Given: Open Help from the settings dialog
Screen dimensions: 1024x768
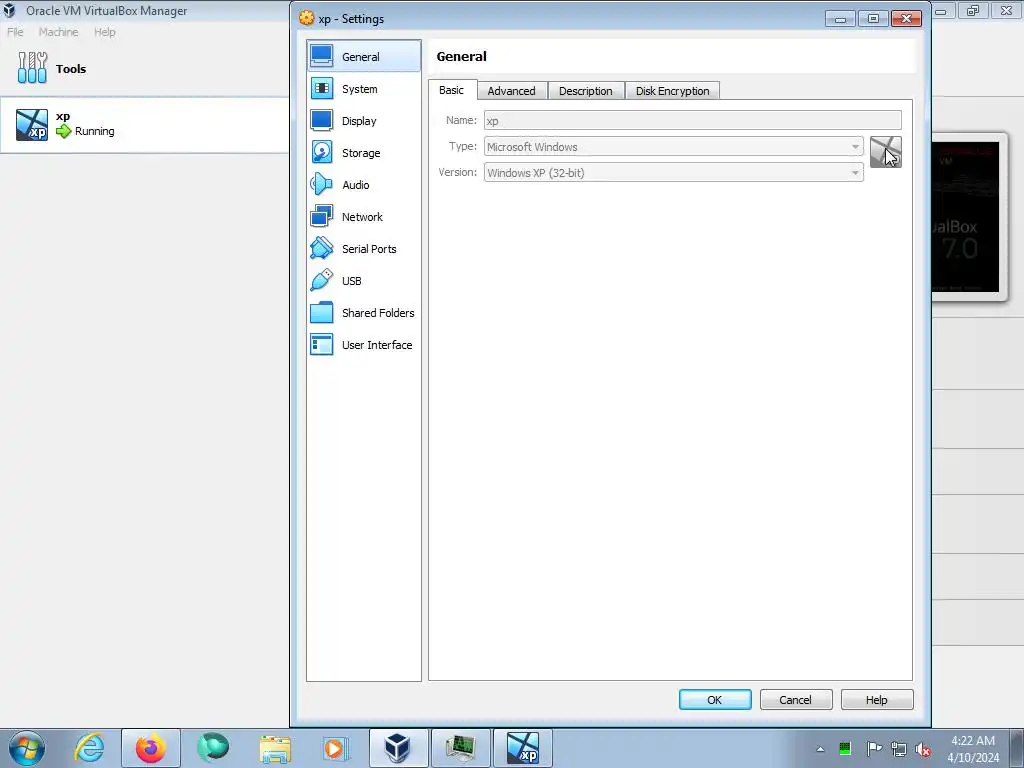Looking at the screenshot, I should coord(877,699).
